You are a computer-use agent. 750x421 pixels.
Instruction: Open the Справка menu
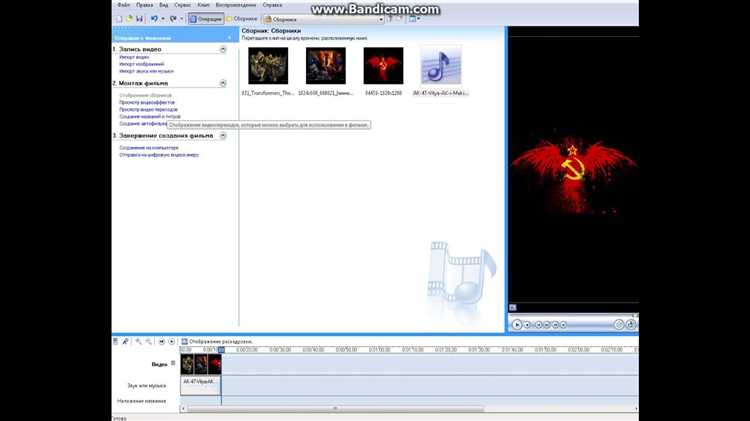click(x=272, y=5)
